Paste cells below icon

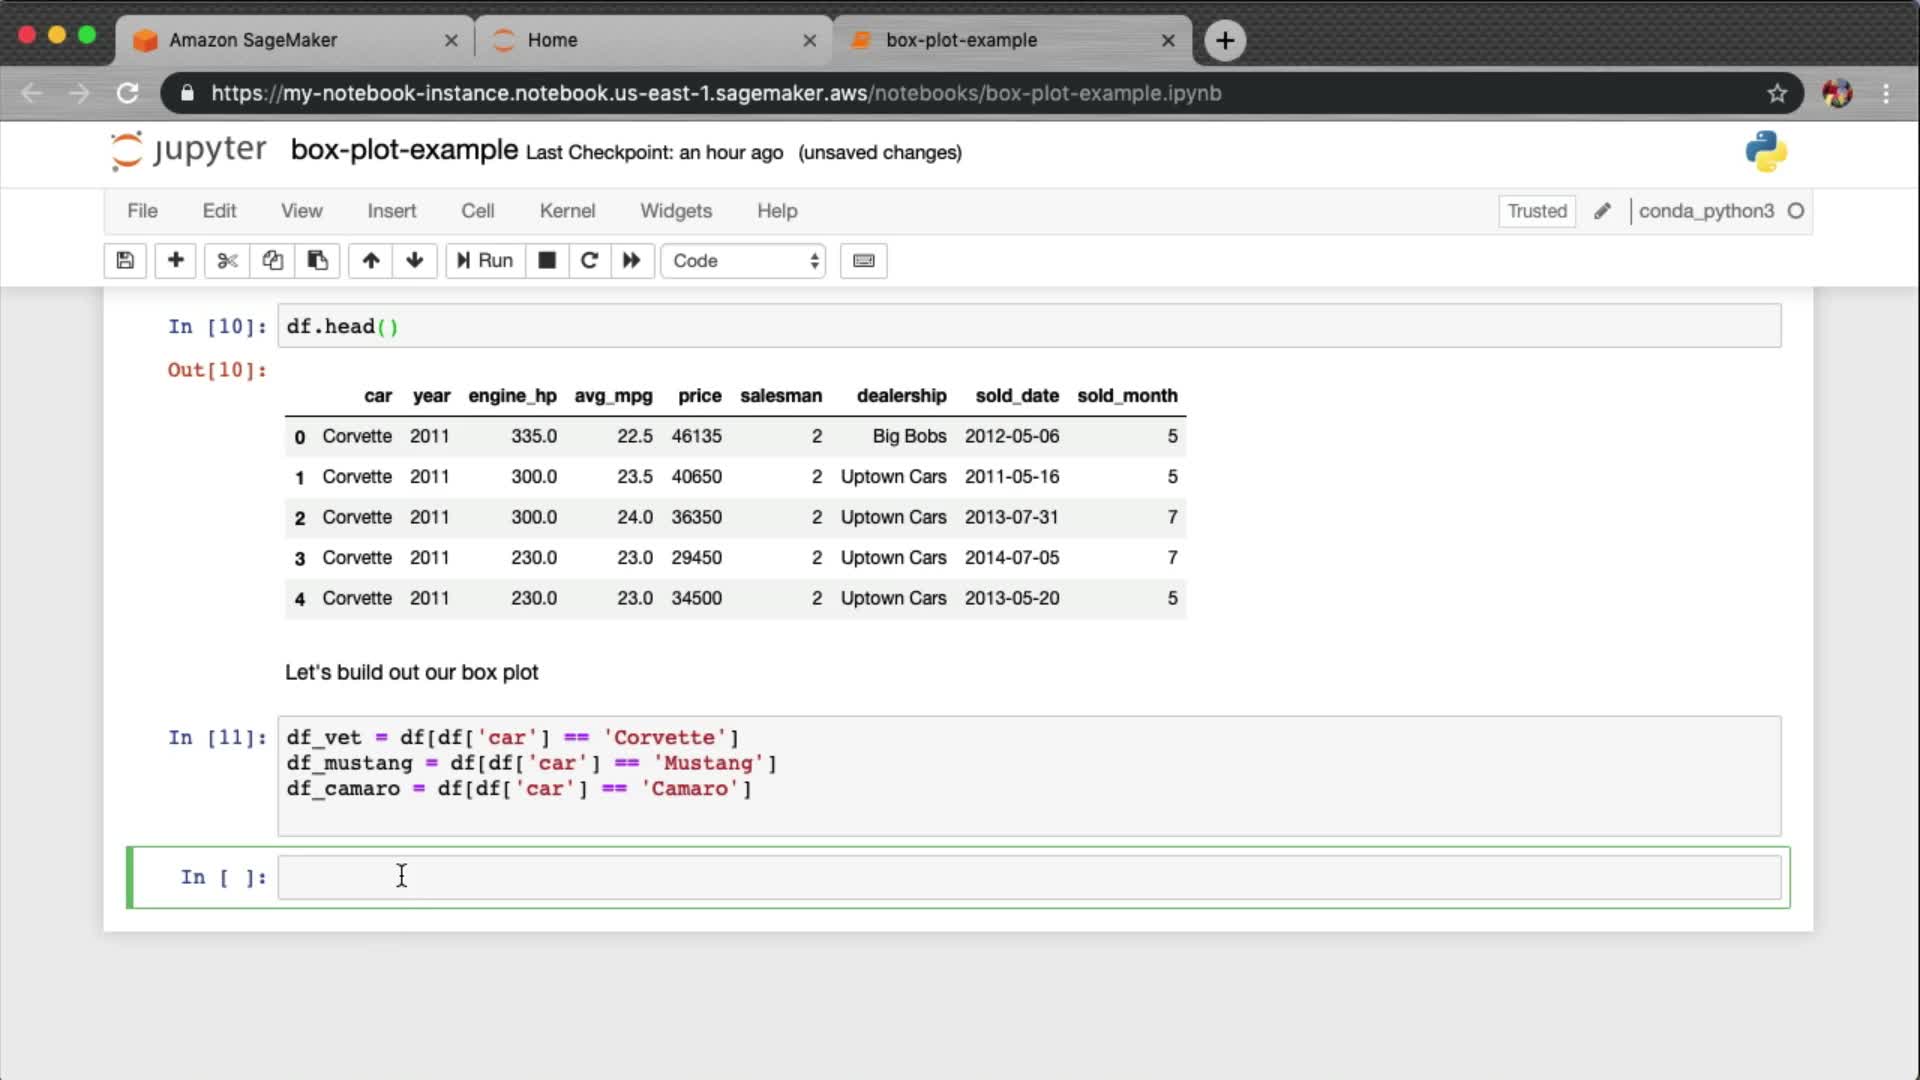(x=317, y=261)
